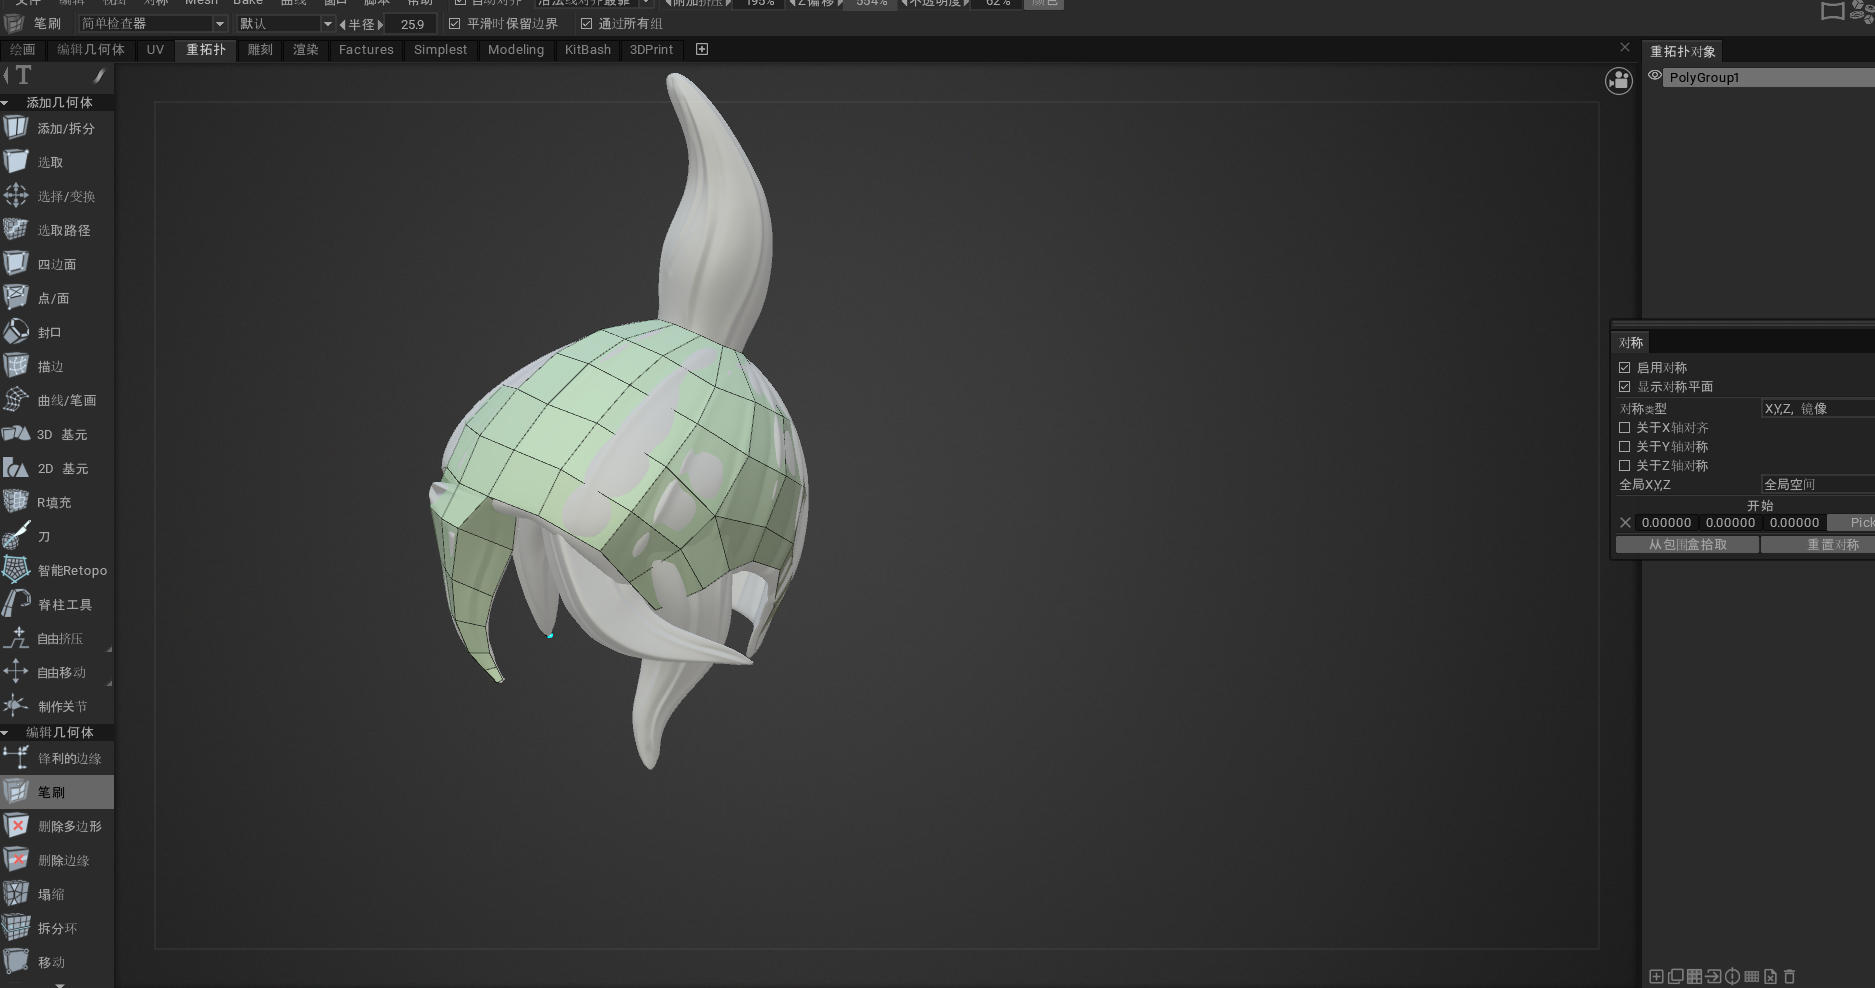Viewport: 1875px width, 988px height.
Task: Click the 从包围盒拾取 button
Action: 1687,545
